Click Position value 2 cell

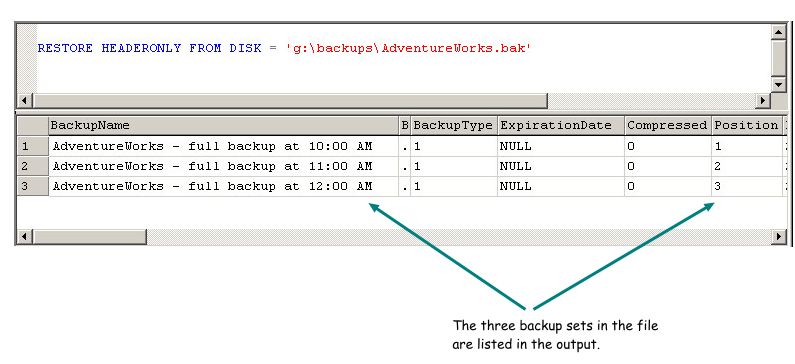click(x=746, y=166)
